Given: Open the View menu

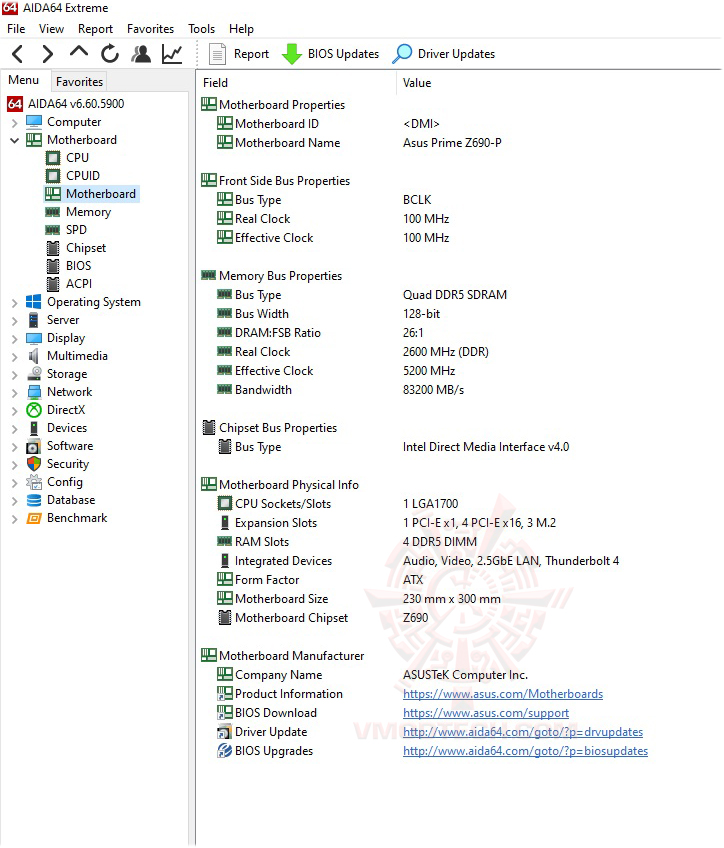Looking at the screenshot, I should [51, 29].
